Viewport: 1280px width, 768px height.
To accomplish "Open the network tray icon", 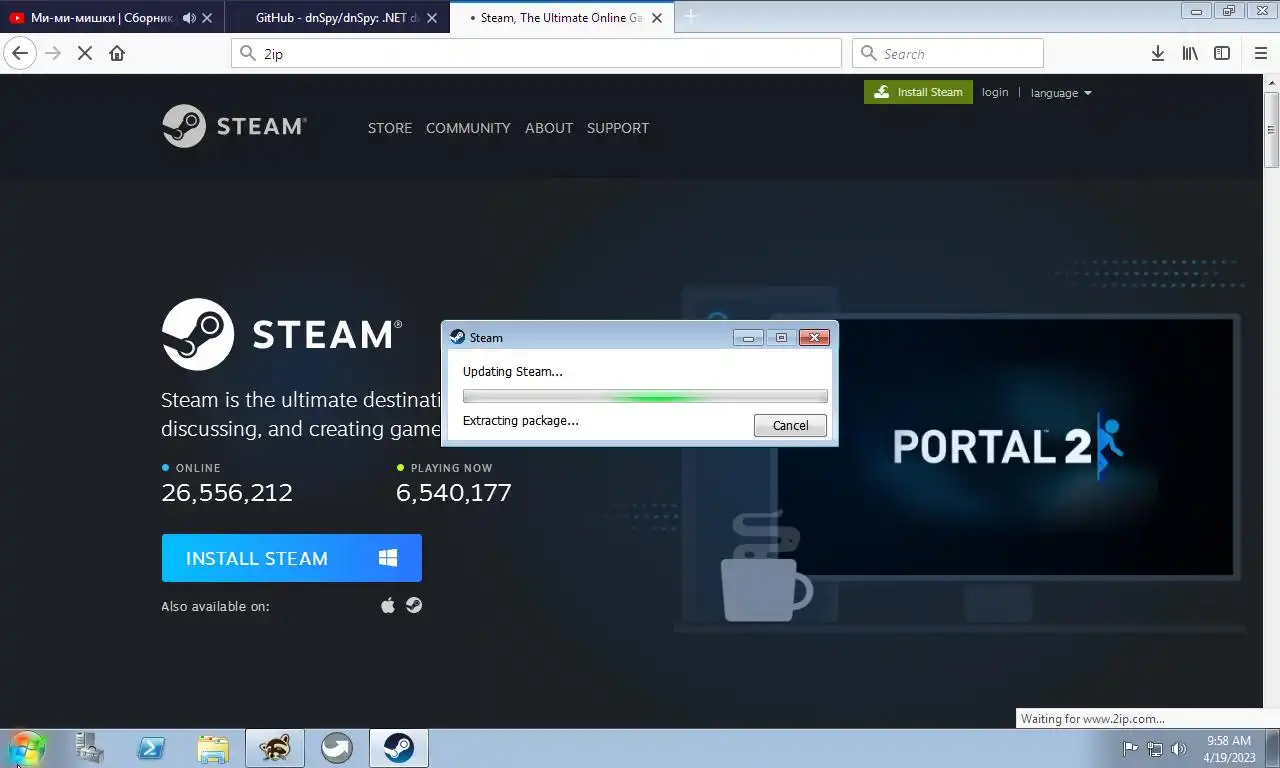I will click(x=1154, y=748).
